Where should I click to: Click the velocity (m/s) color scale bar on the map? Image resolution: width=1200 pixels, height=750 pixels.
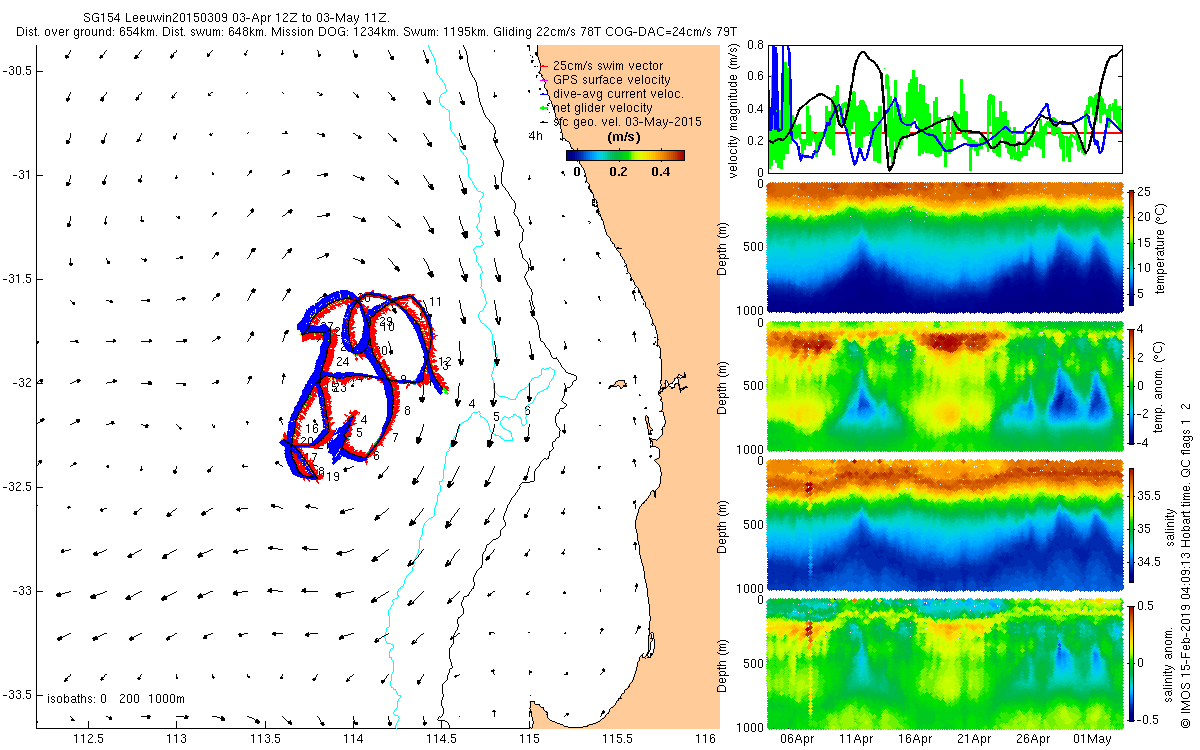[625, 155]
